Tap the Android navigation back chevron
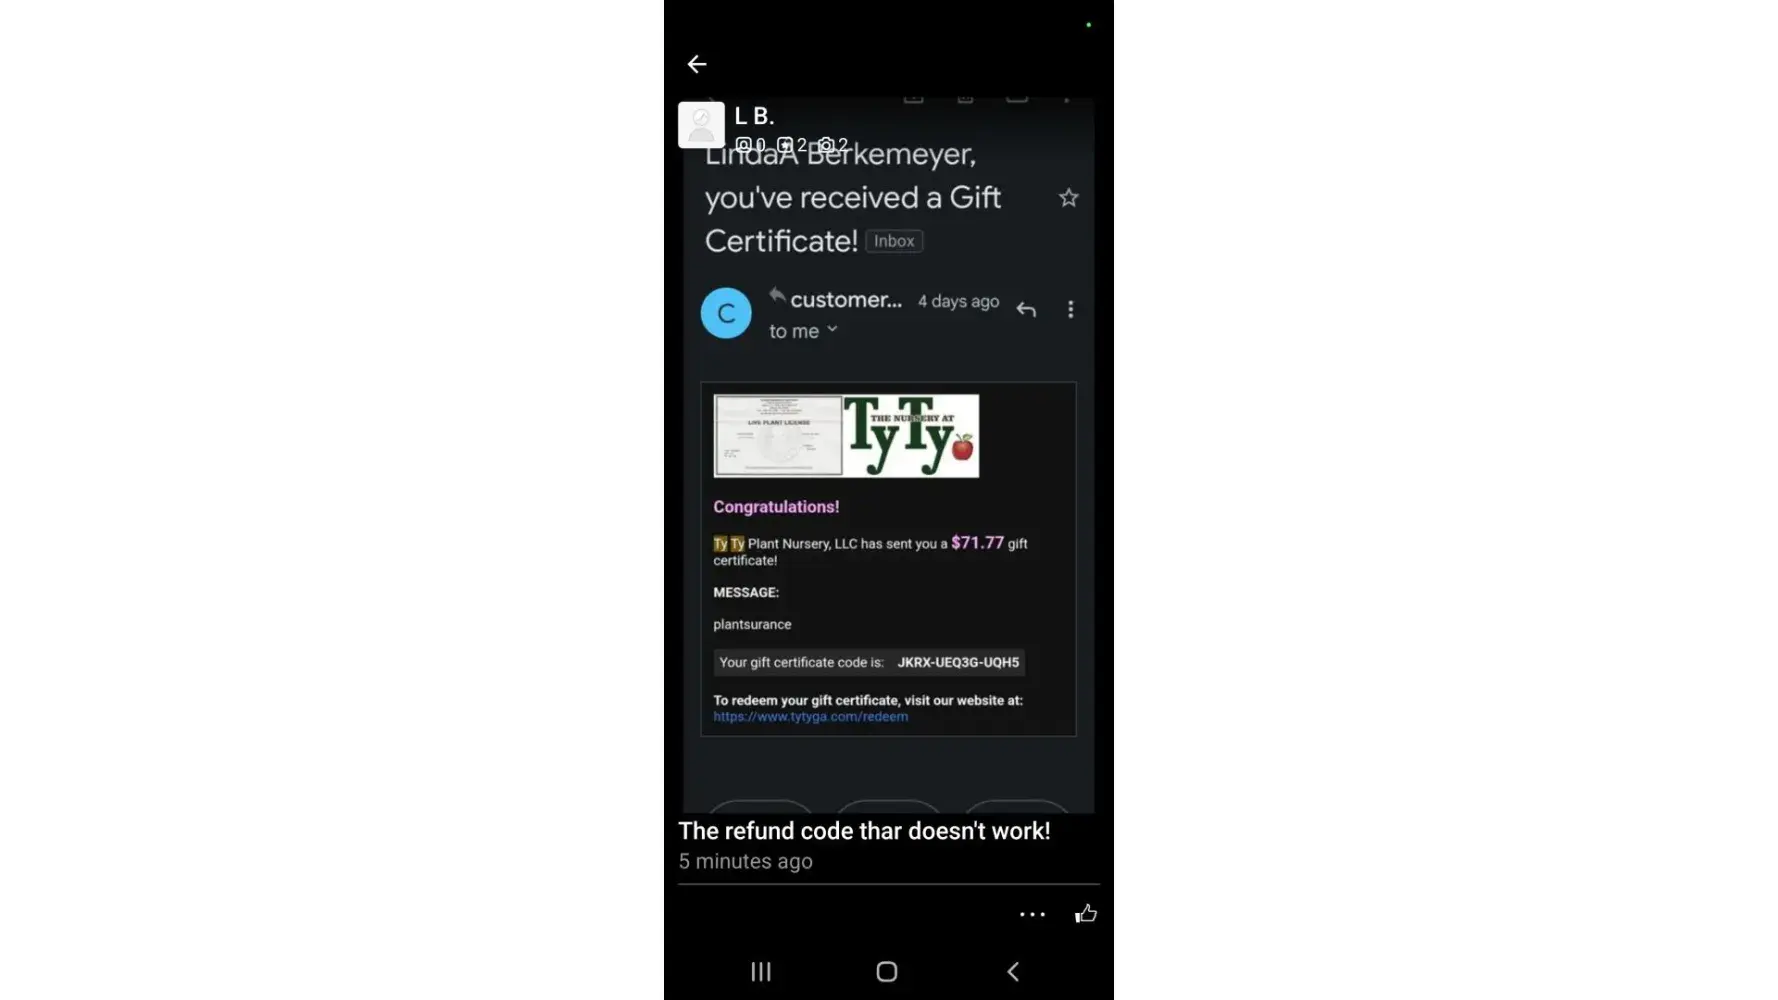This screenshot has width=1778, height=1000. (x=1013, y=971)
